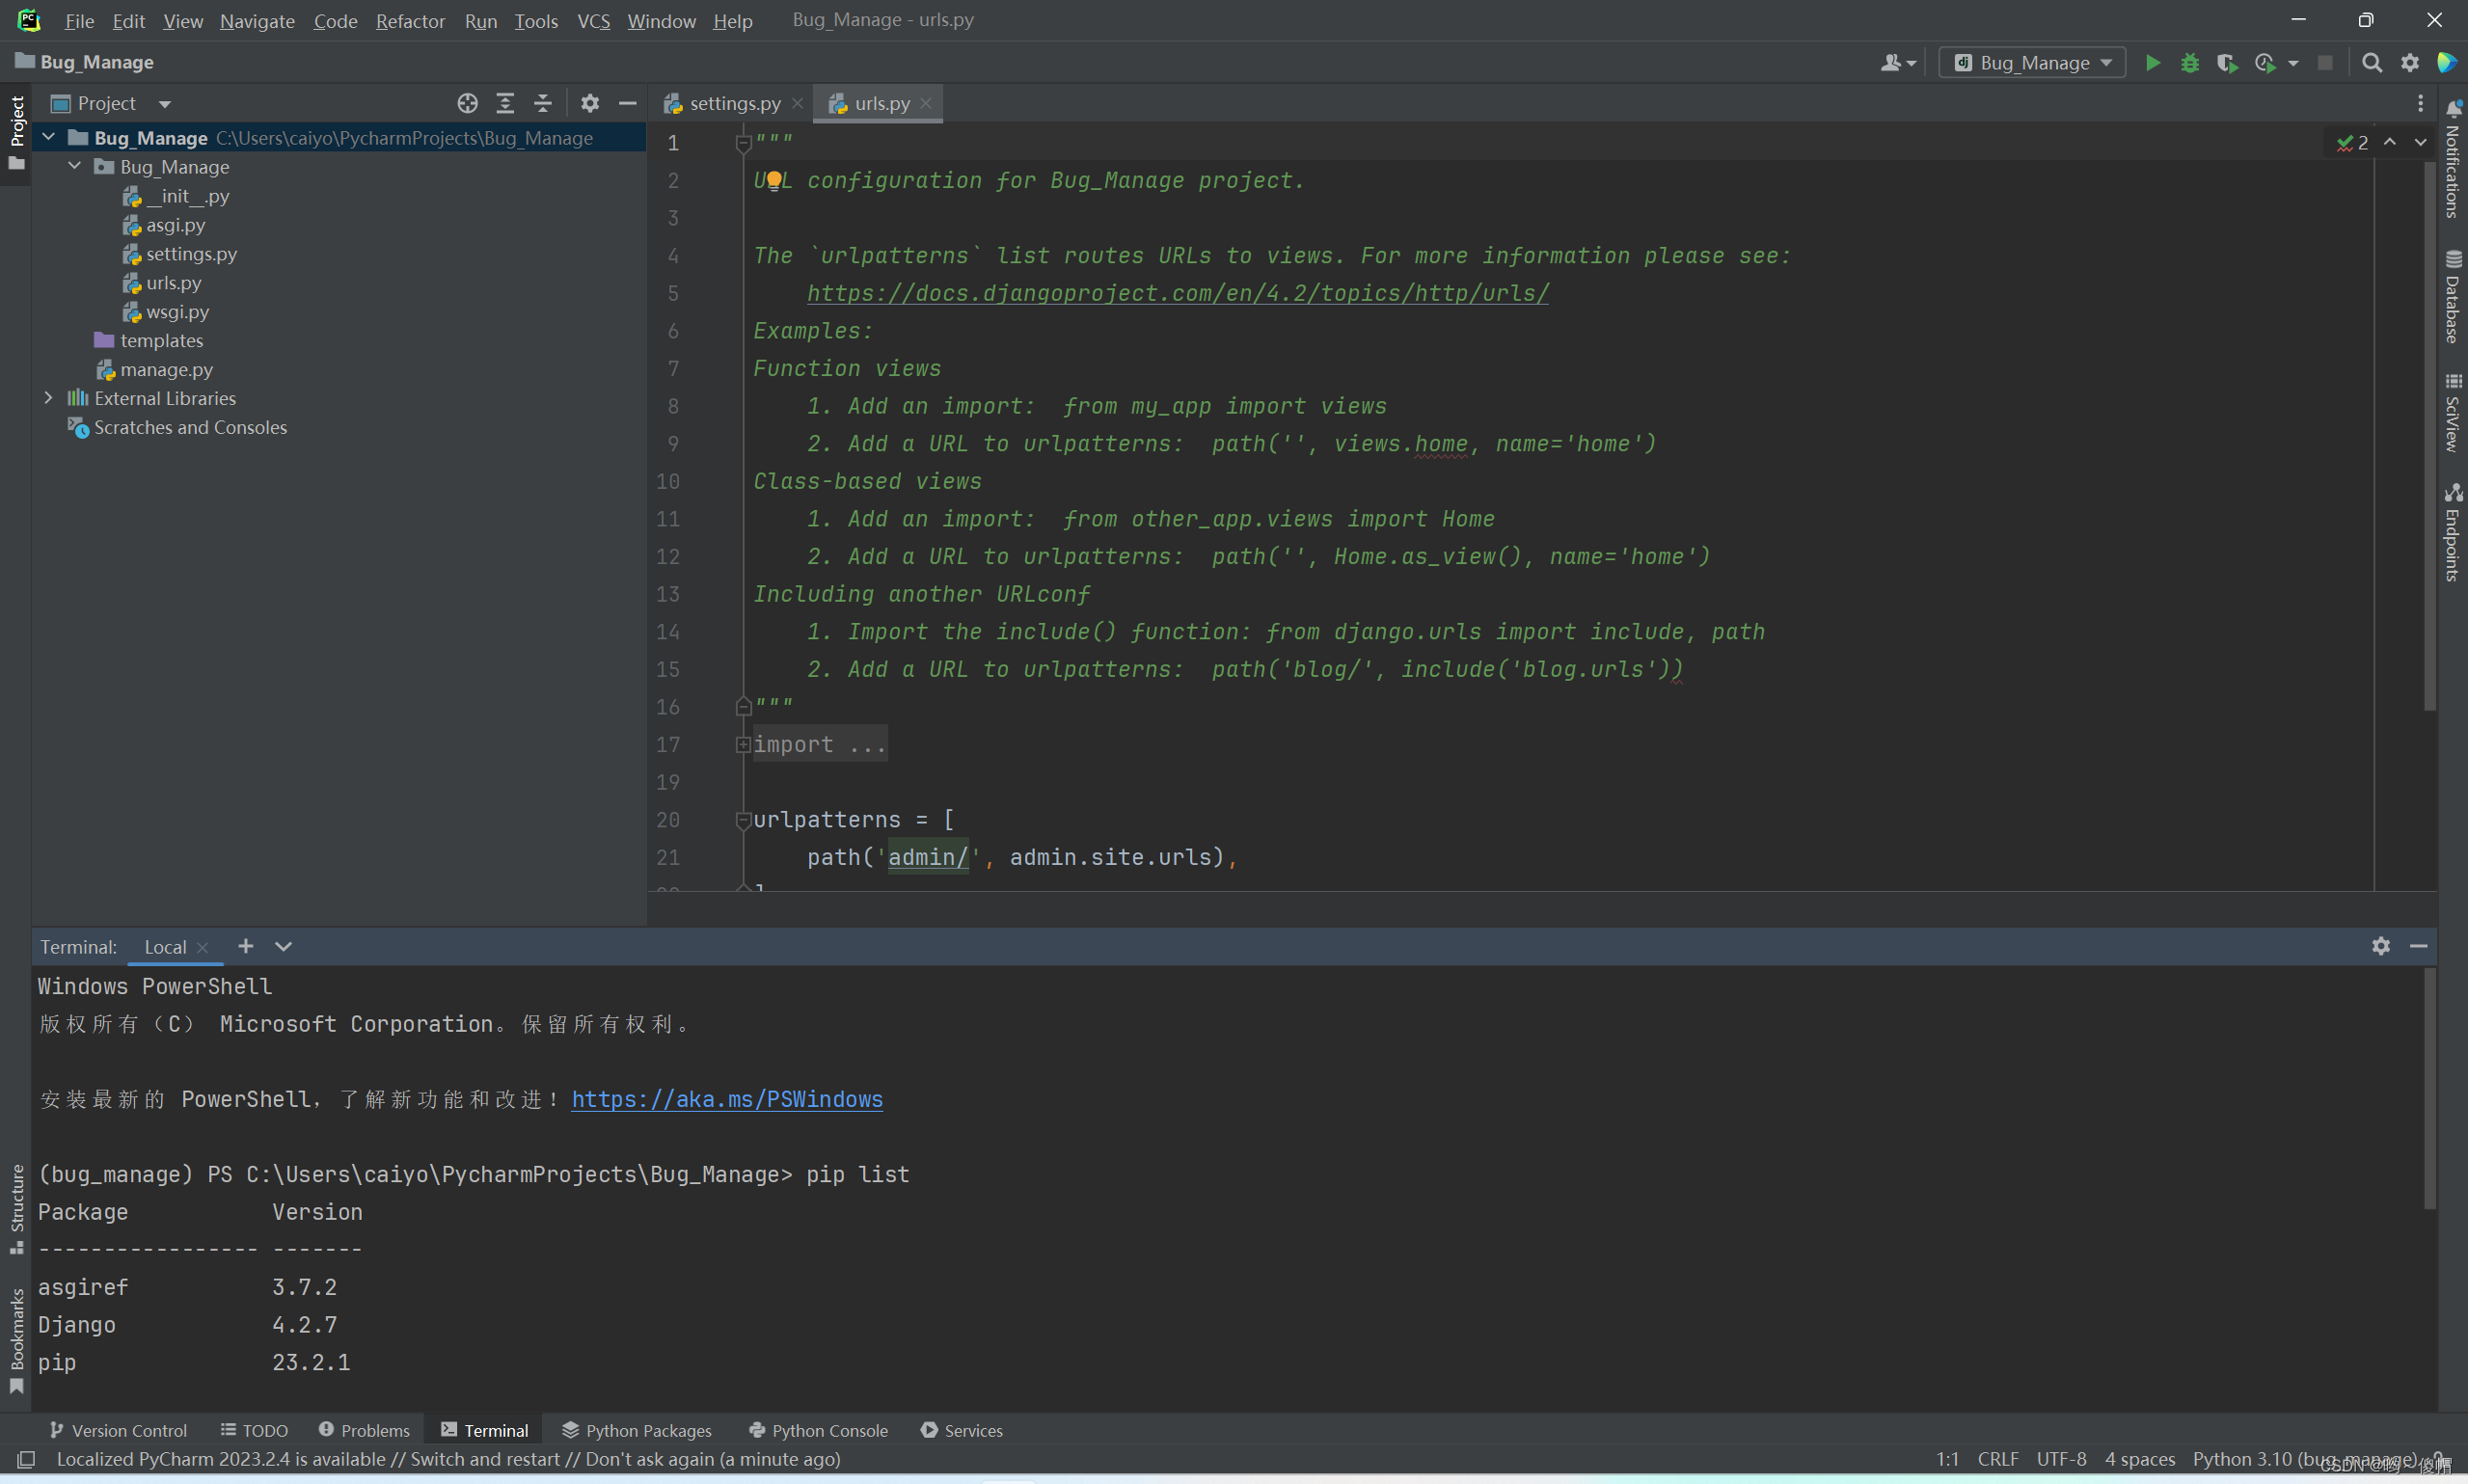Switch to settings.py editor tab
The image size is (2468, 1484).
[734, 103]
